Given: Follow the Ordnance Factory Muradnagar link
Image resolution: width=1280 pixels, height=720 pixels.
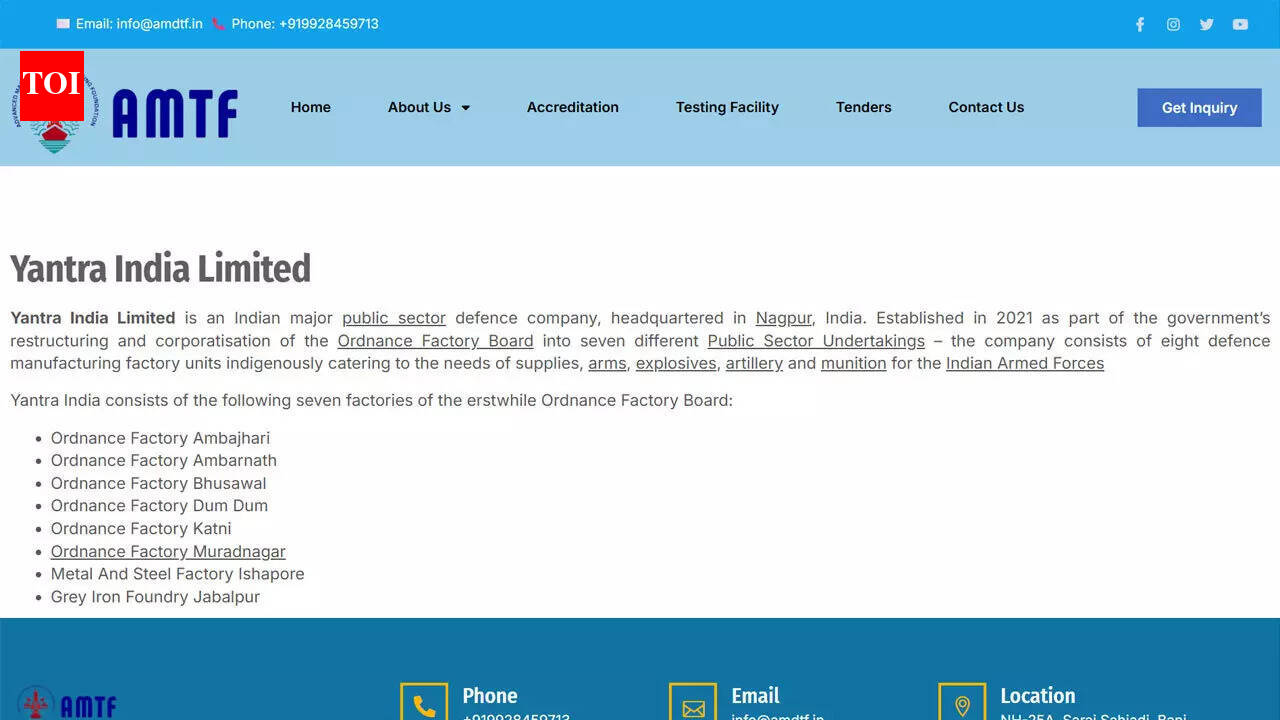Looking at the screenshot, I should (x=167, y=551).
